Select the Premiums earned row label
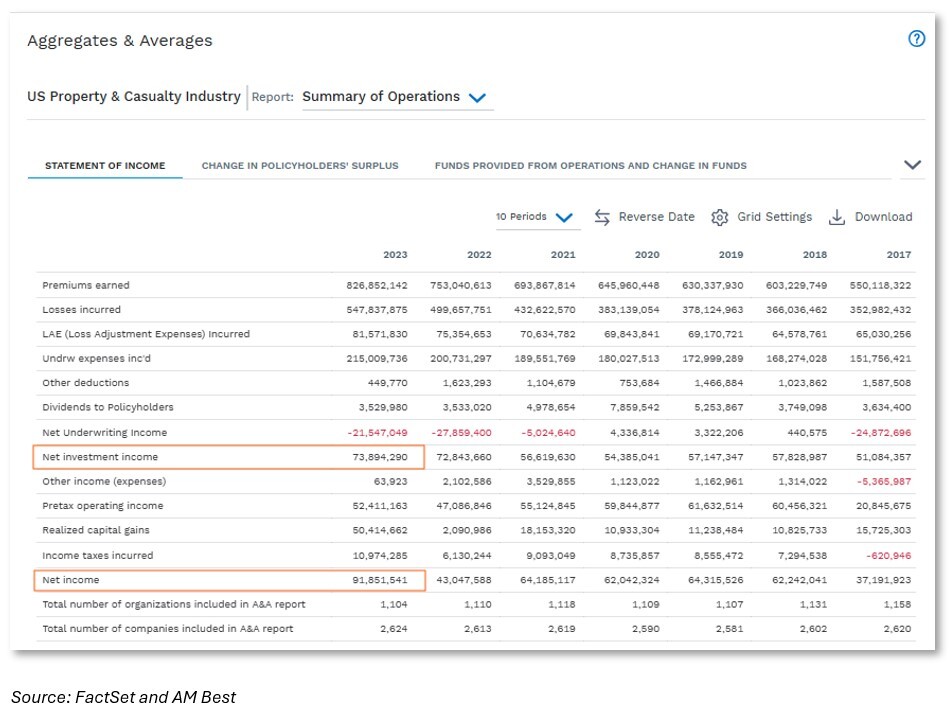The height and width of the screenshot is (710, 951). click(86, 285)
